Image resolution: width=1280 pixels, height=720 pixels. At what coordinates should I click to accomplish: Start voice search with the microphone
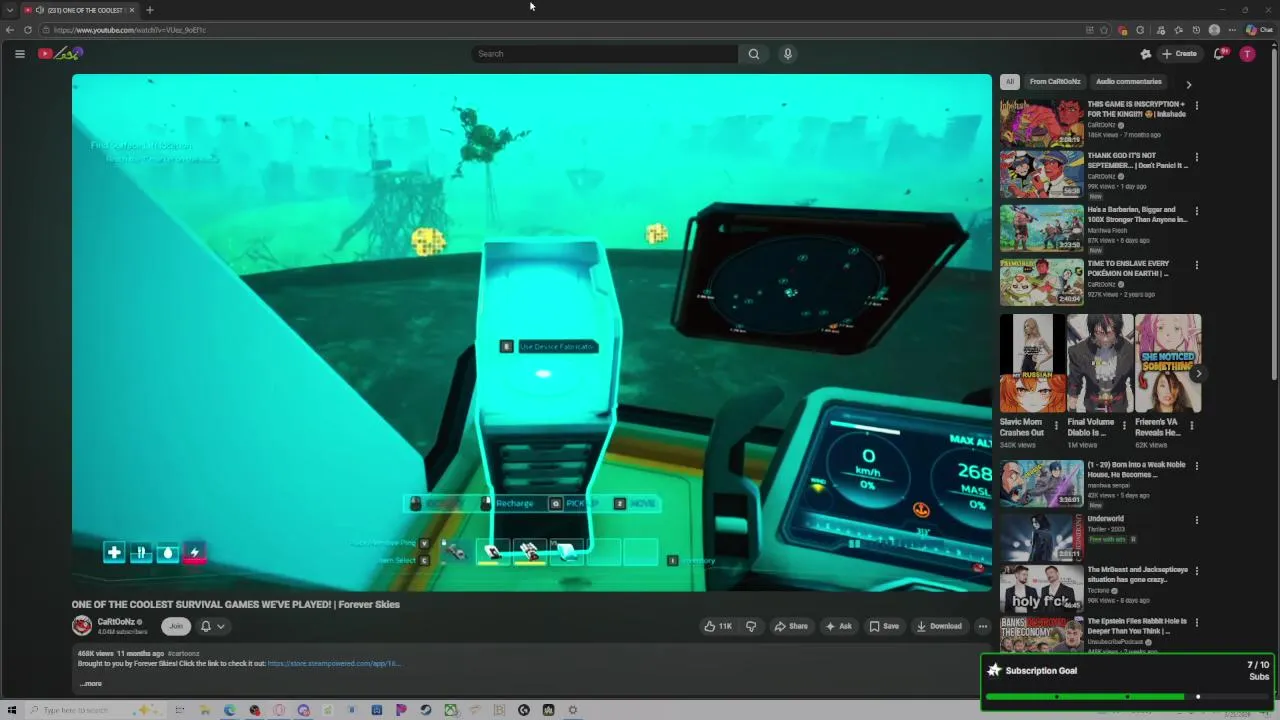click(788, 54)
